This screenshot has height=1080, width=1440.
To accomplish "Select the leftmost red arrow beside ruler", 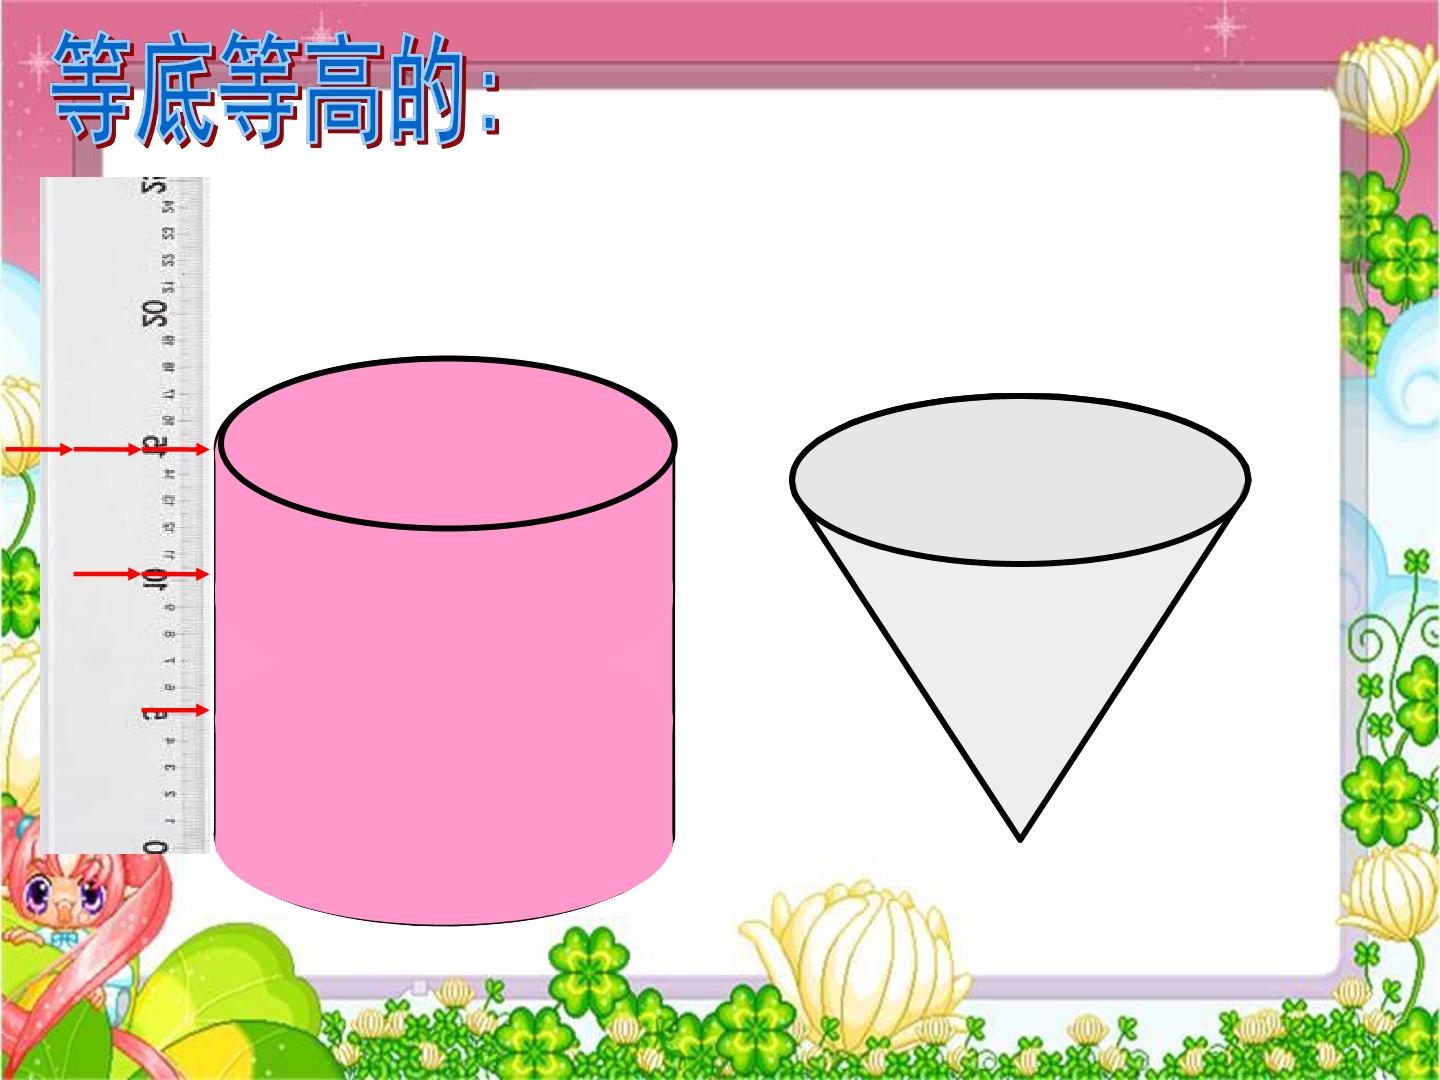I will pyautogui.click(x=39, y=450).
